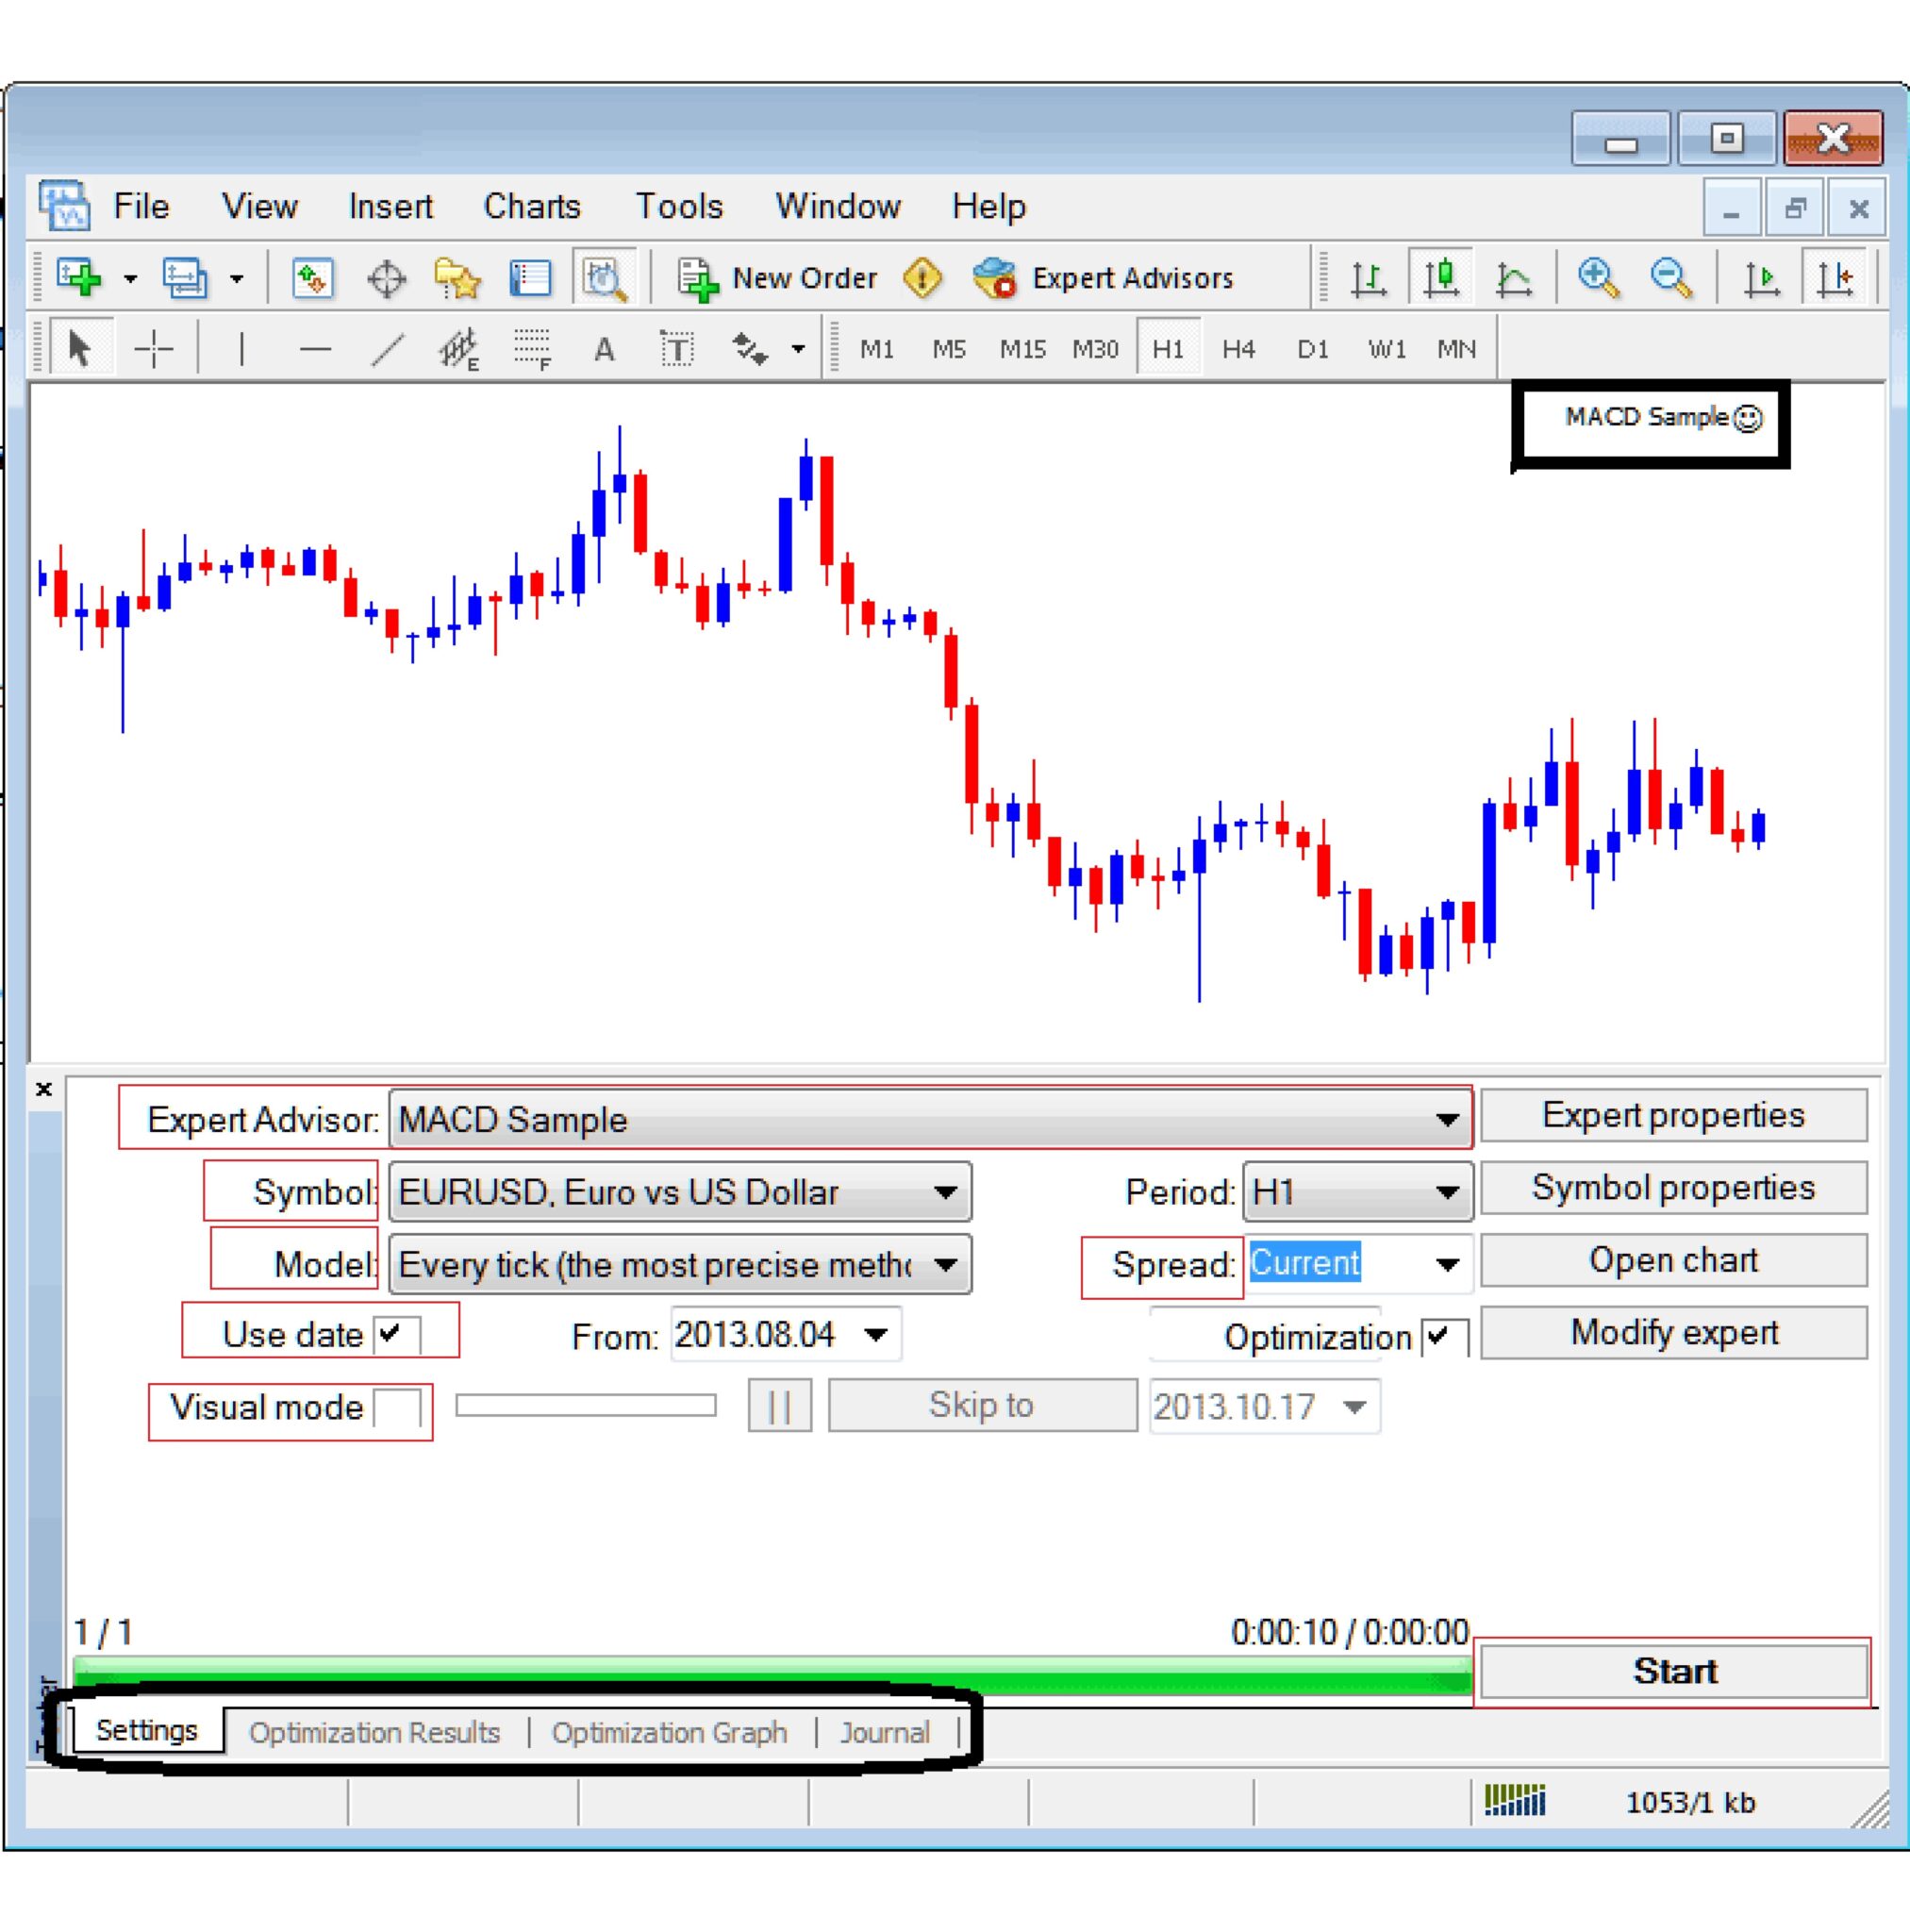Viewport: 1910px width, 1932px height.
Task: Enable the Visual mode checkbox
Action: [396, 1408]
